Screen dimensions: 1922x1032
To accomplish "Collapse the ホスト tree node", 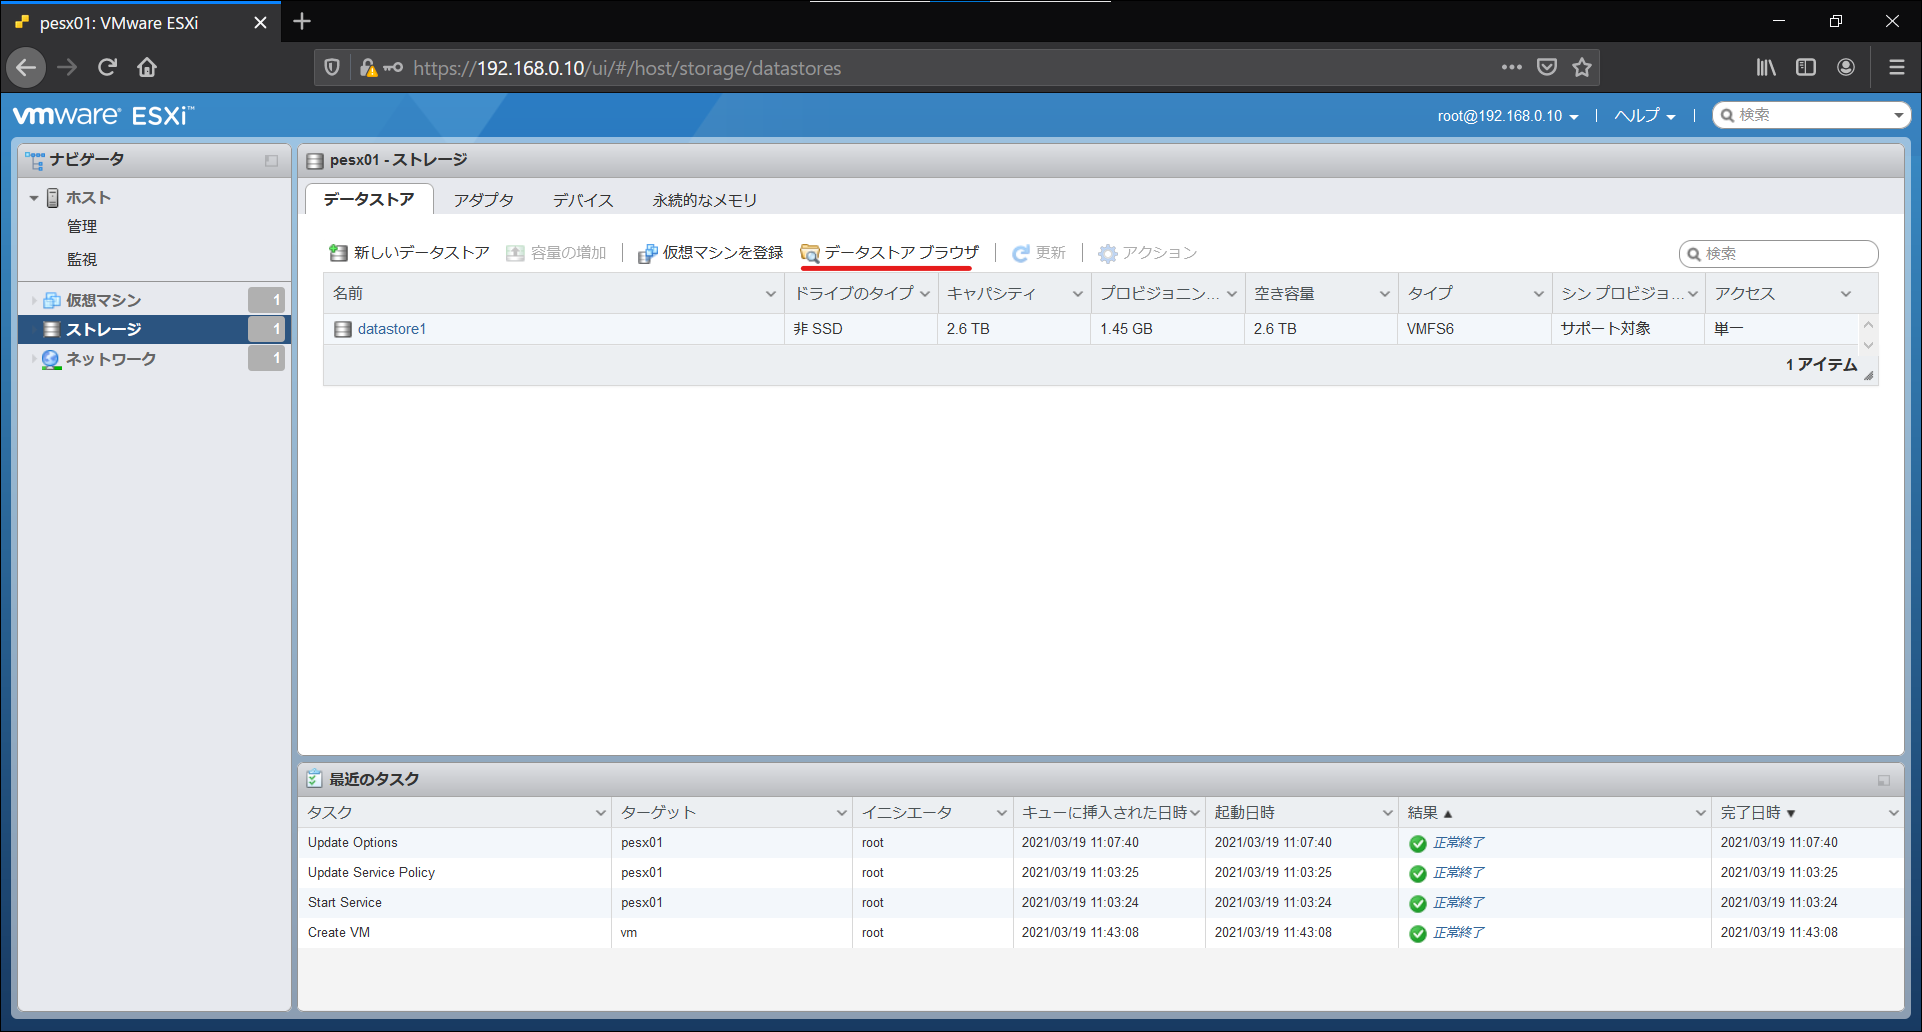I will coord(34,198).
